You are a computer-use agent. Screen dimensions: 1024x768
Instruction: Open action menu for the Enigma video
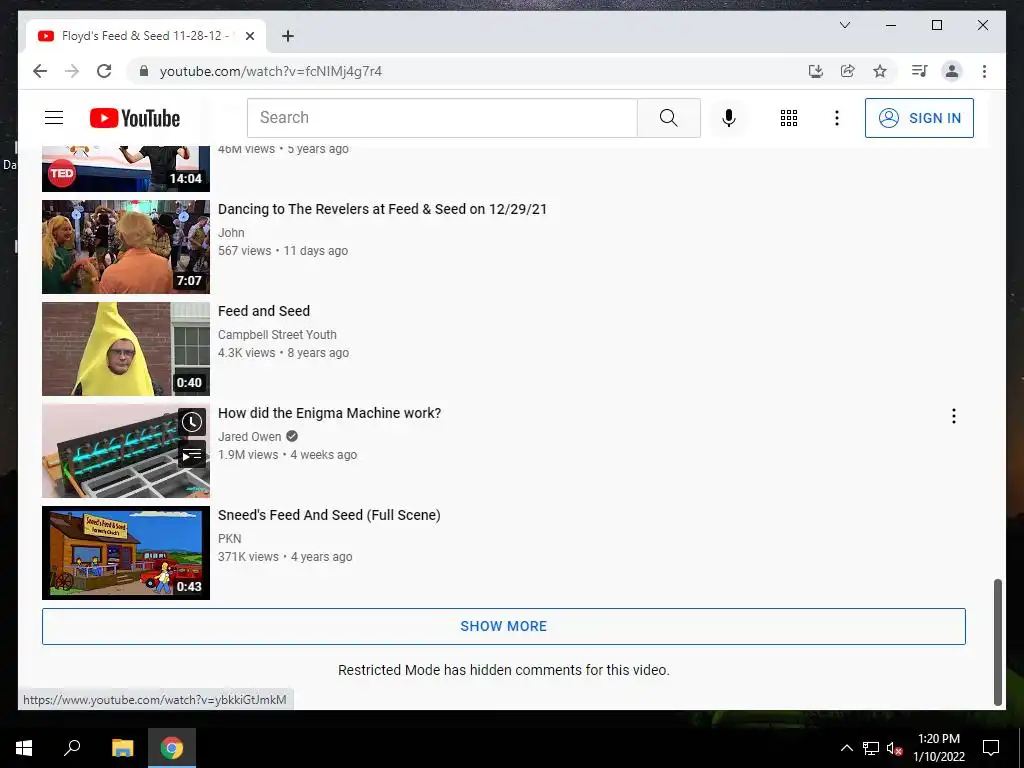tap(953, 416)
